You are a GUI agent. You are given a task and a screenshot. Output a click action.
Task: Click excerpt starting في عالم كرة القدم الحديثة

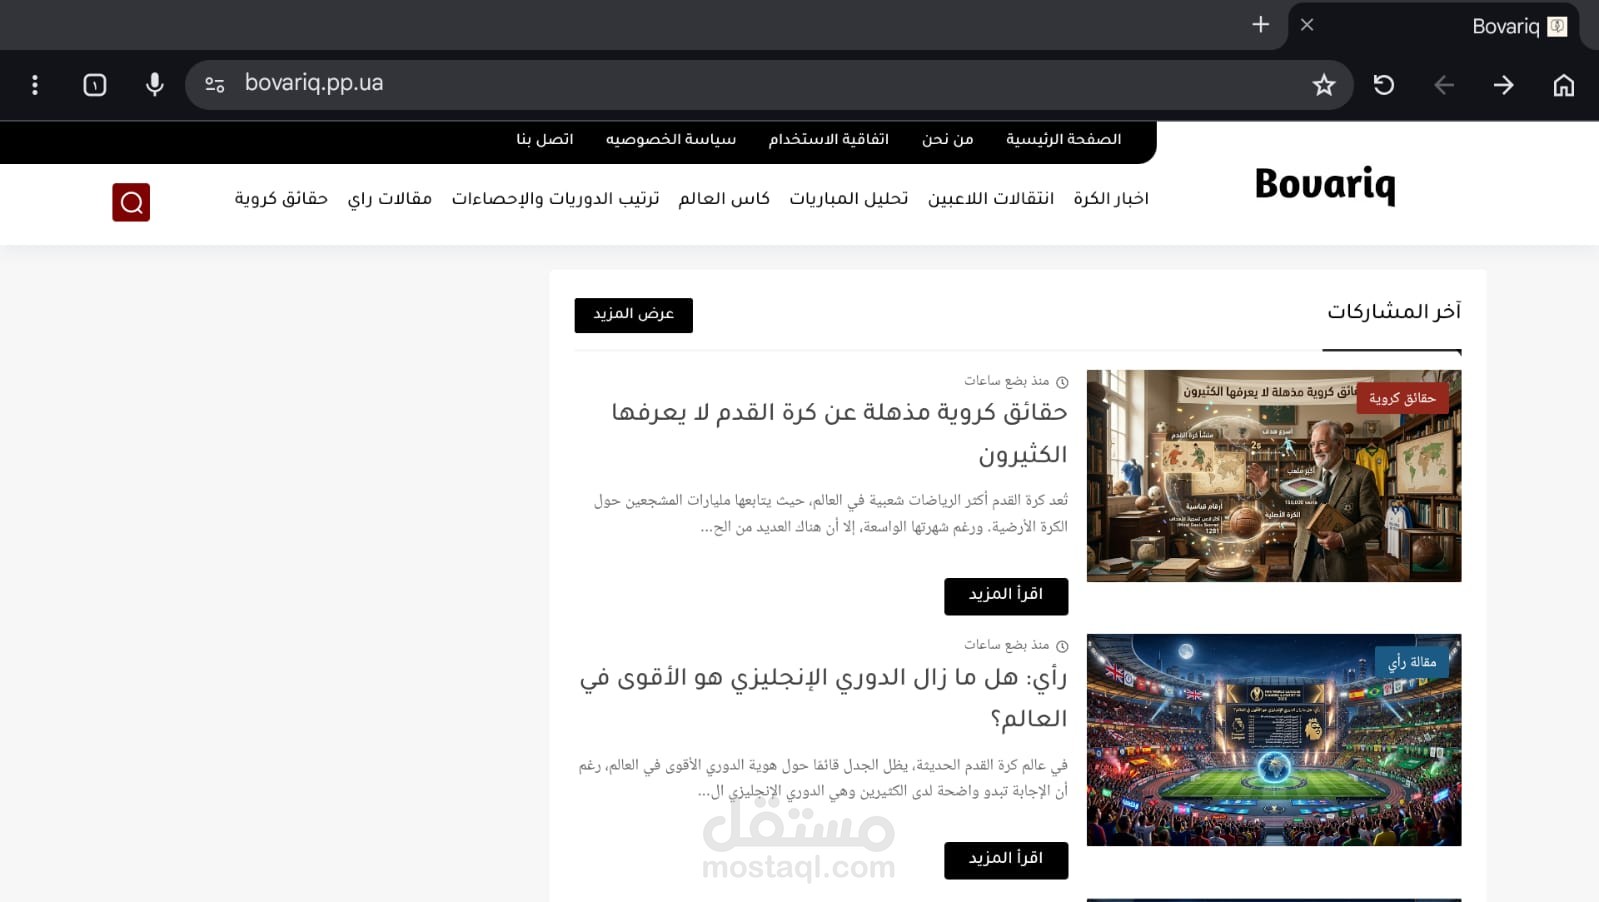(823, 778)
